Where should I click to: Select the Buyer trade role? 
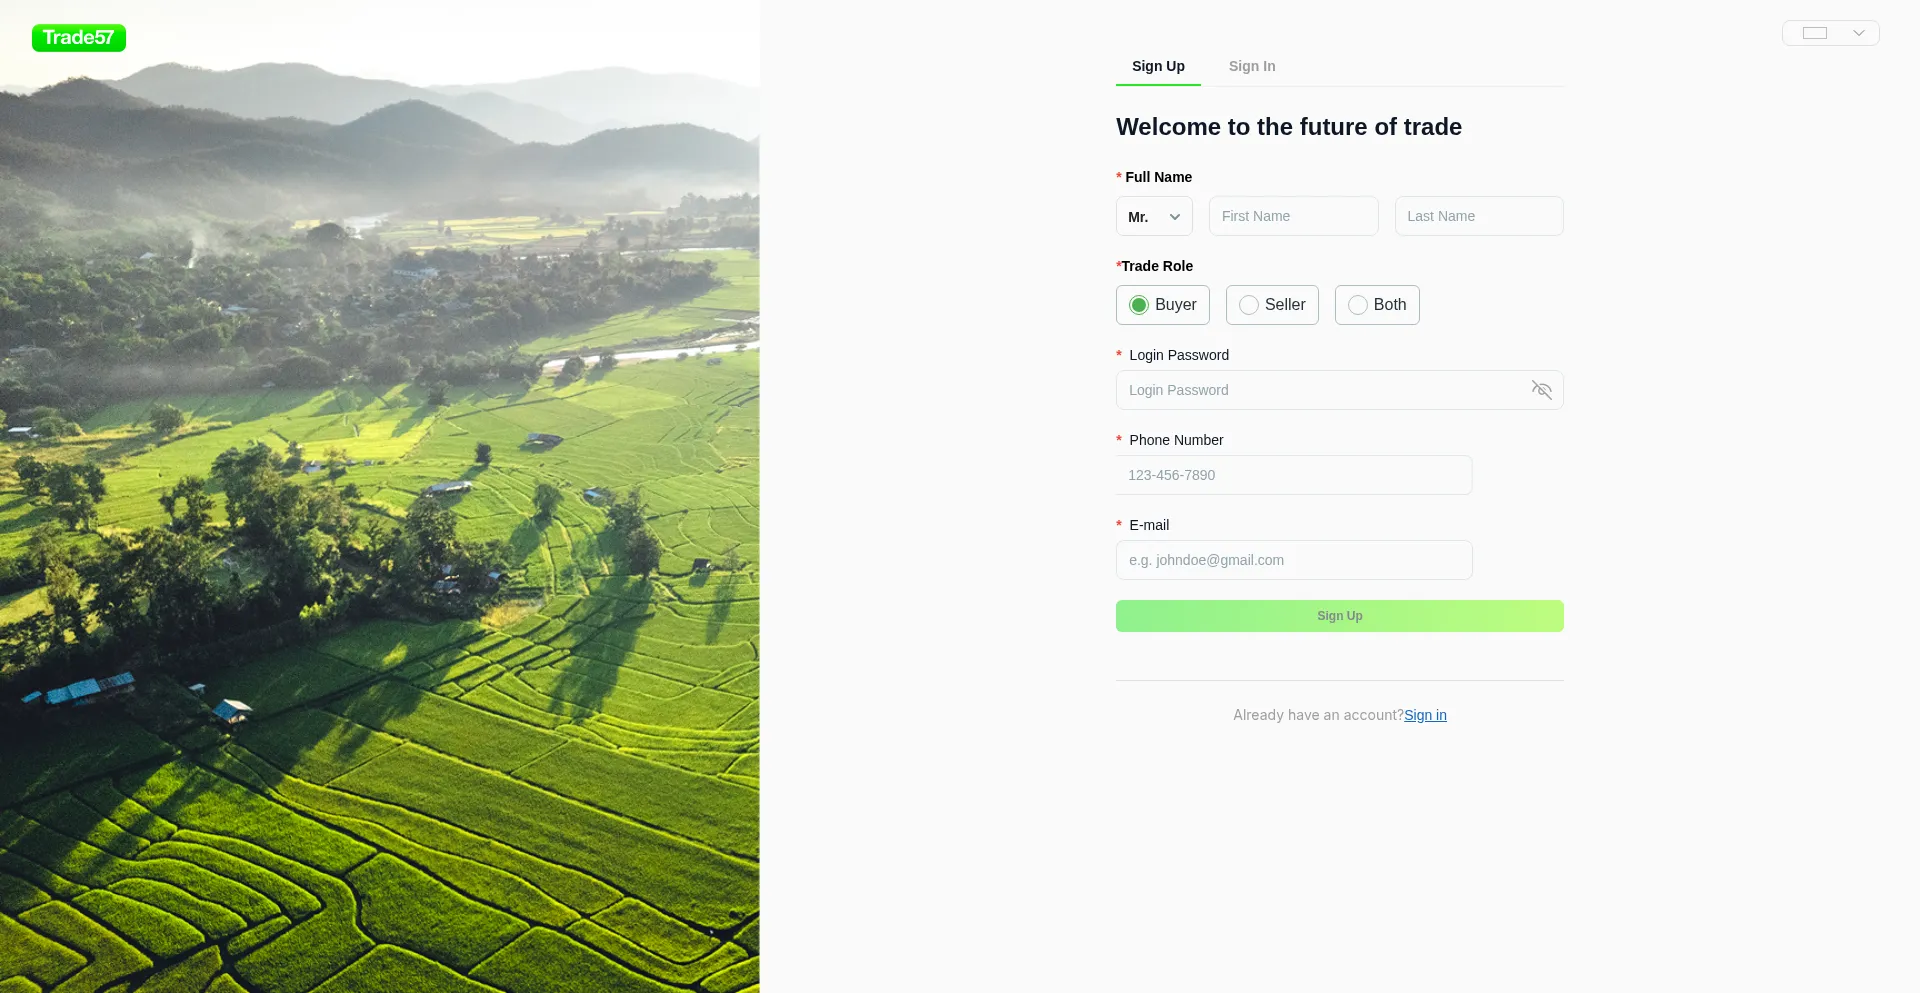(1162, 305)
